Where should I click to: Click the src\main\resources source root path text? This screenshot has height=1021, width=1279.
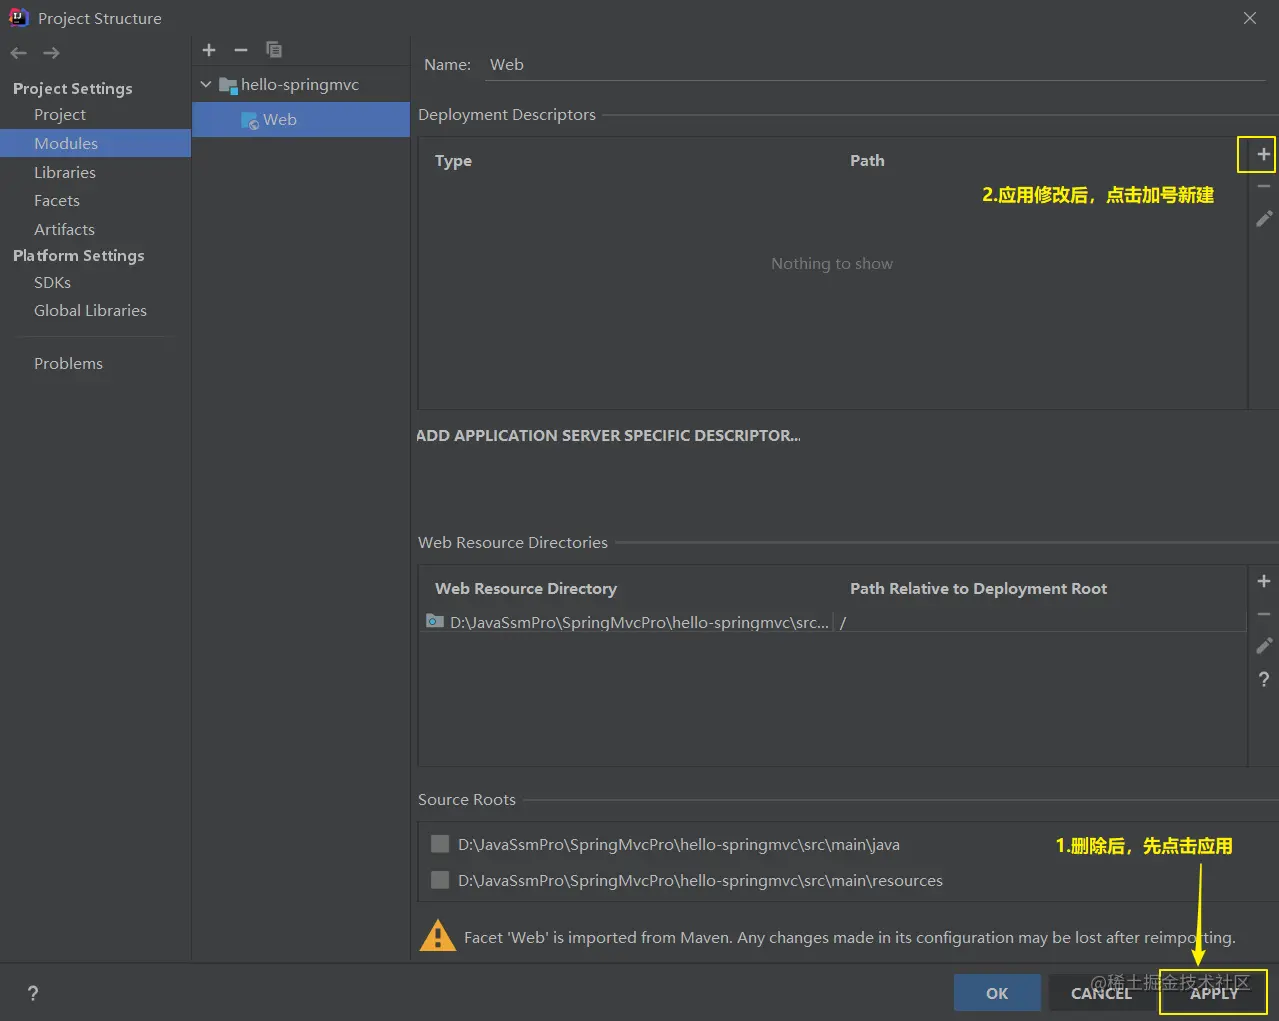(x=700, y=880)
